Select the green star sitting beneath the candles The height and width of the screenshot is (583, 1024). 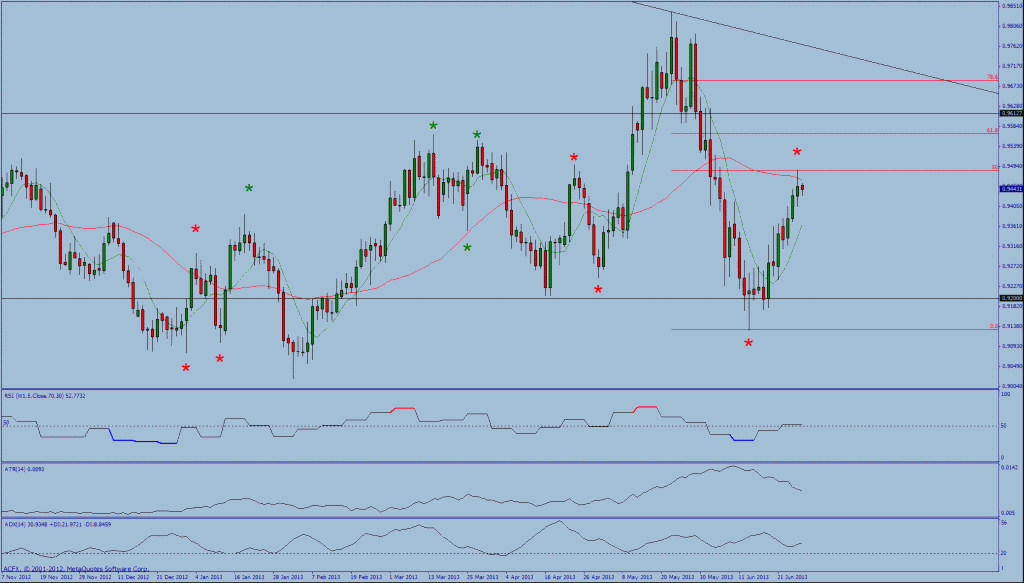coord(467,247)
